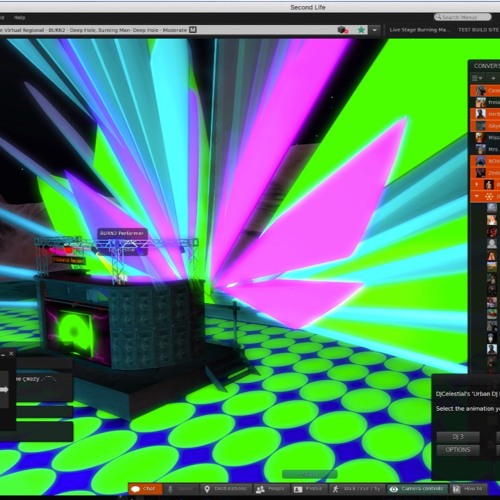Collapse the expanded group with down arrow

tap(477, 196)
